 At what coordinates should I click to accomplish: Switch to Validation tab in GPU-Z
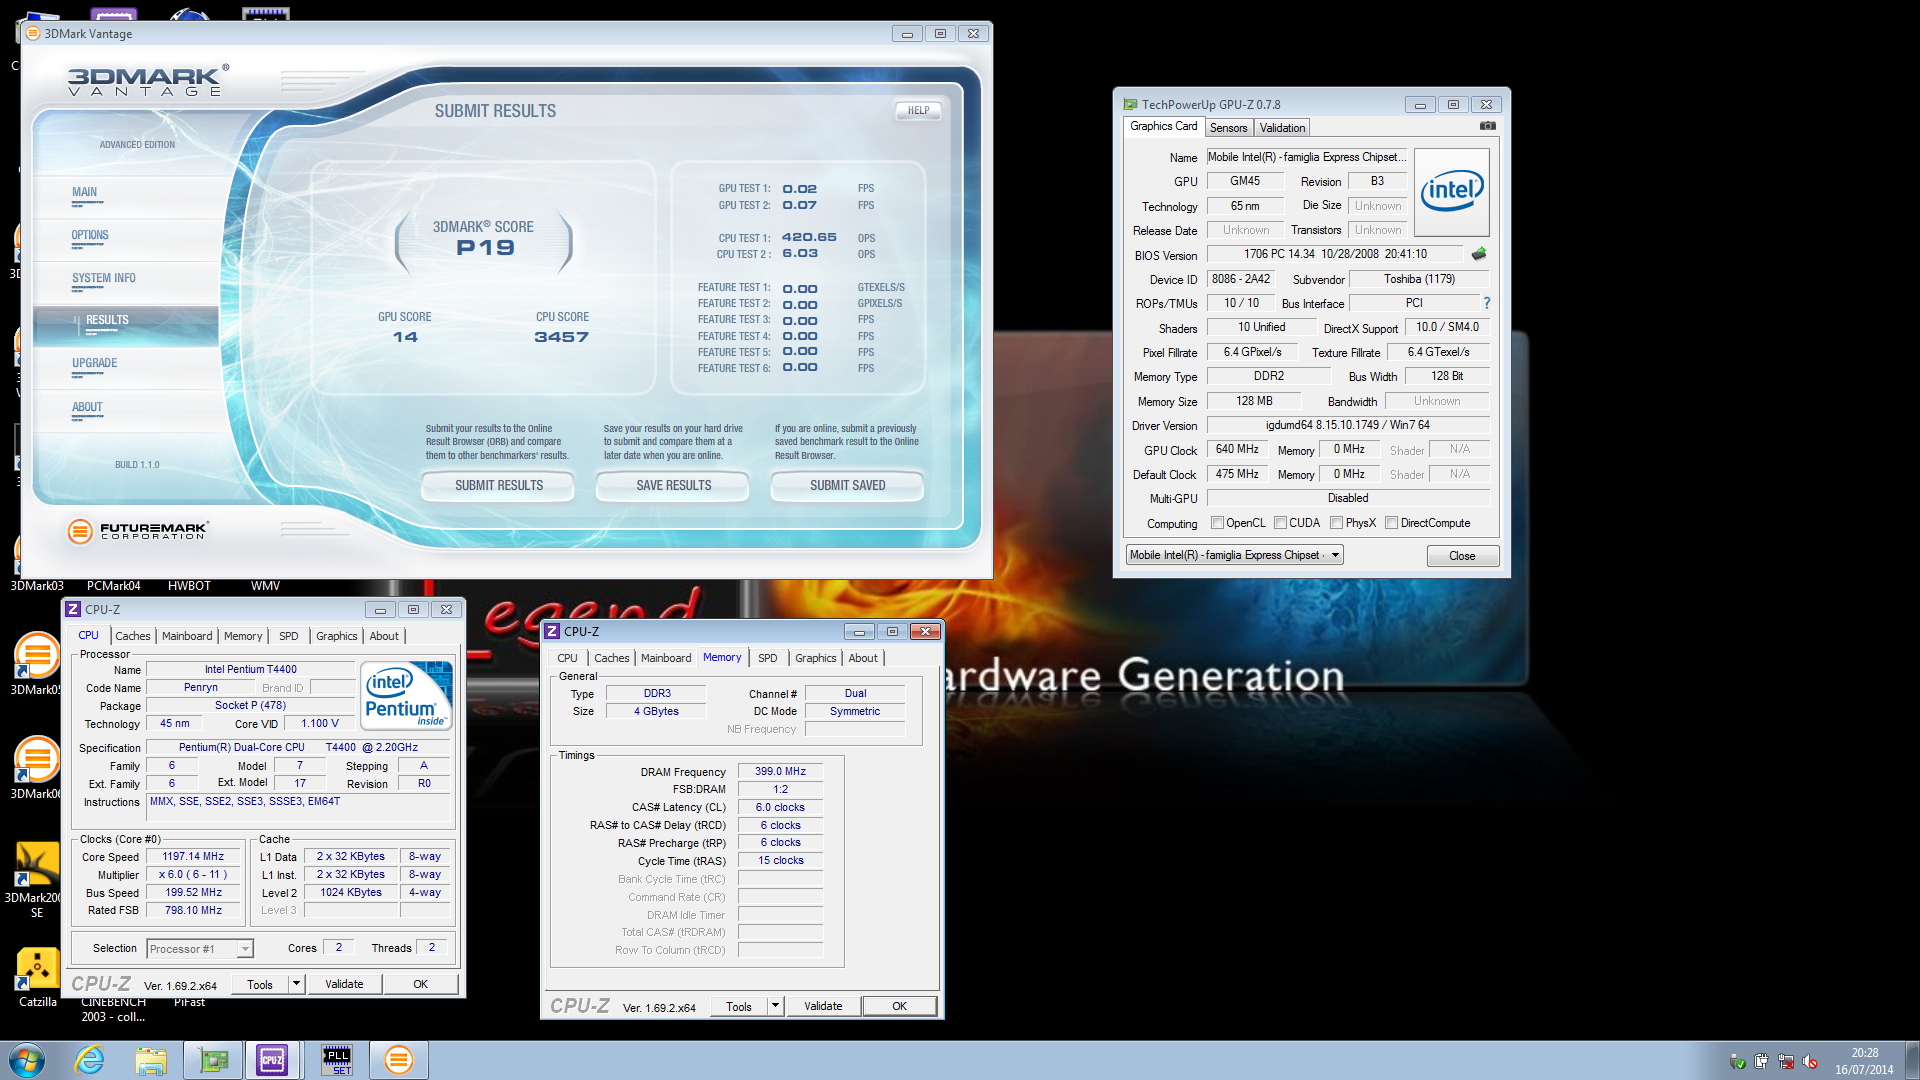click(x=1282, y=128)
